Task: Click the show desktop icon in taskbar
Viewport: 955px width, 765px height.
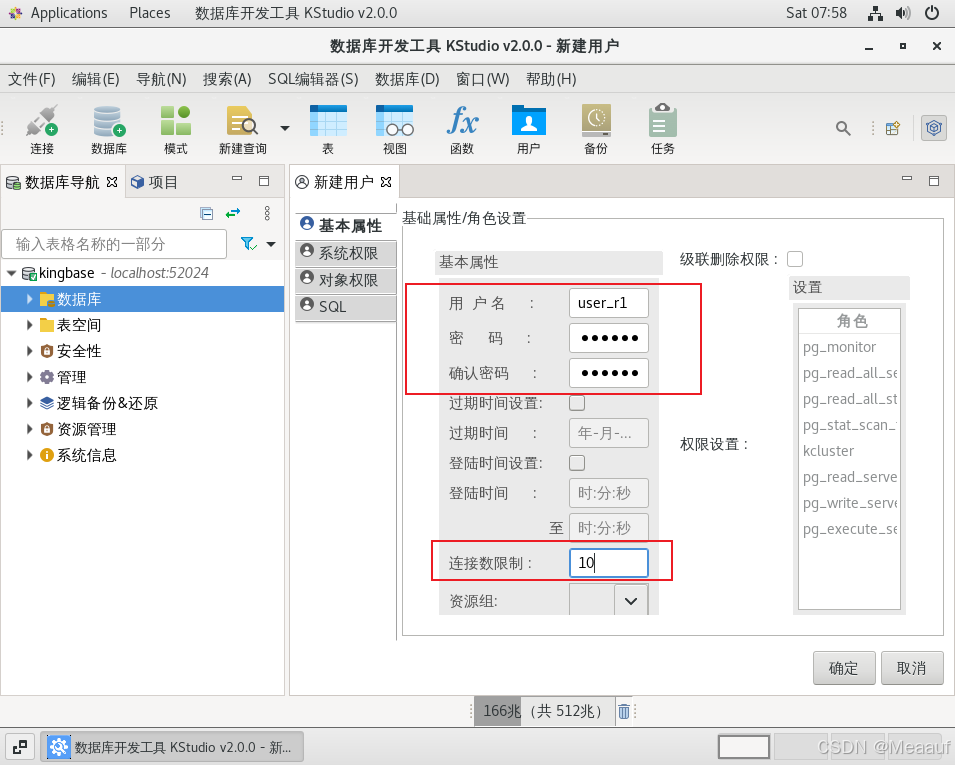Action: point(19,747)
